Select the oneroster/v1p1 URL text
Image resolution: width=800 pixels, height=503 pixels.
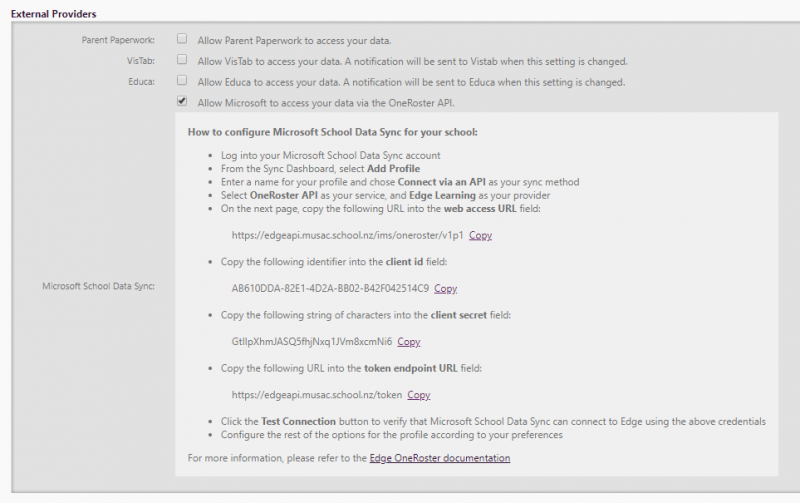pyautogui.click(x=347, y=235)
